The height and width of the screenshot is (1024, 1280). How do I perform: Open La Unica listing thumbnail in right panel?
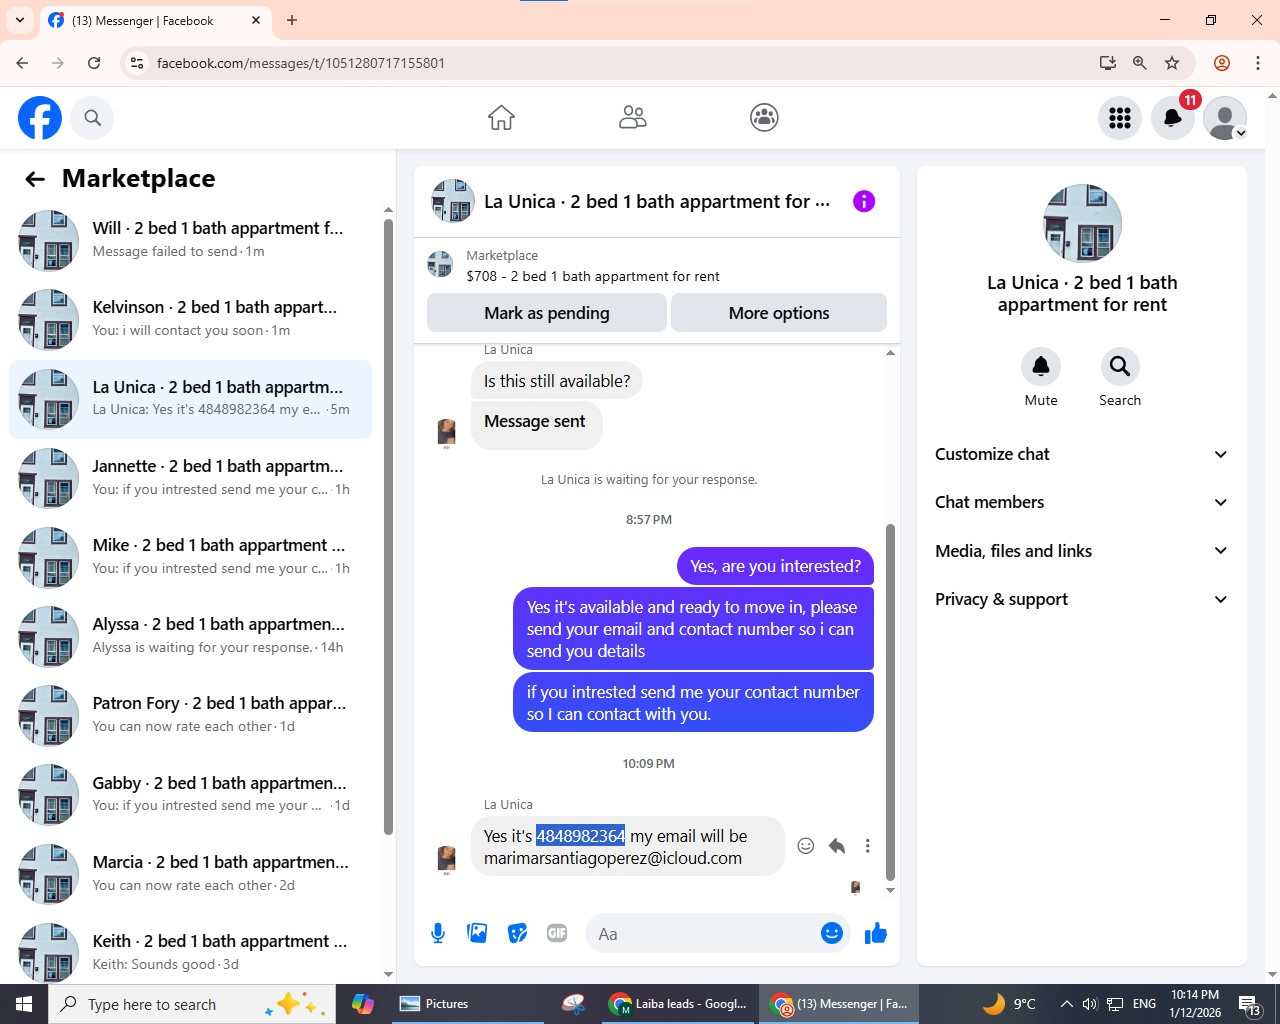[x=1082, y=223]
